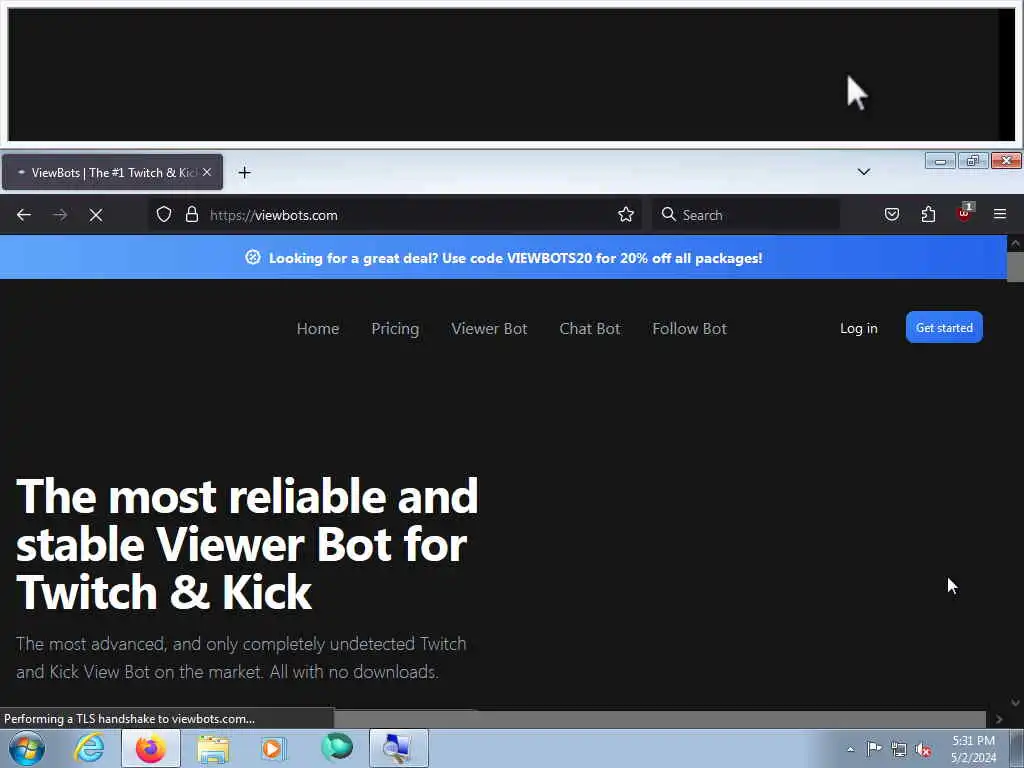Open a new tab with the plus button
Image resolution: width=1024 pixels, height=768 pixels.
pos(244,172)
